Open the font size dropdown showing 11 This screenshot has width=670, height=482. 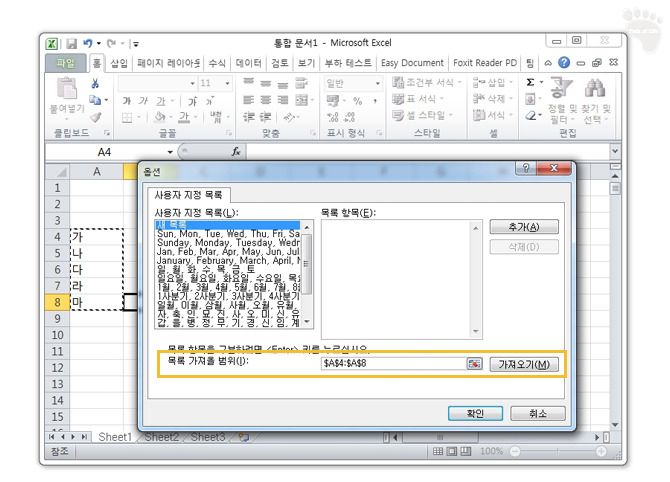pos(227,83)
